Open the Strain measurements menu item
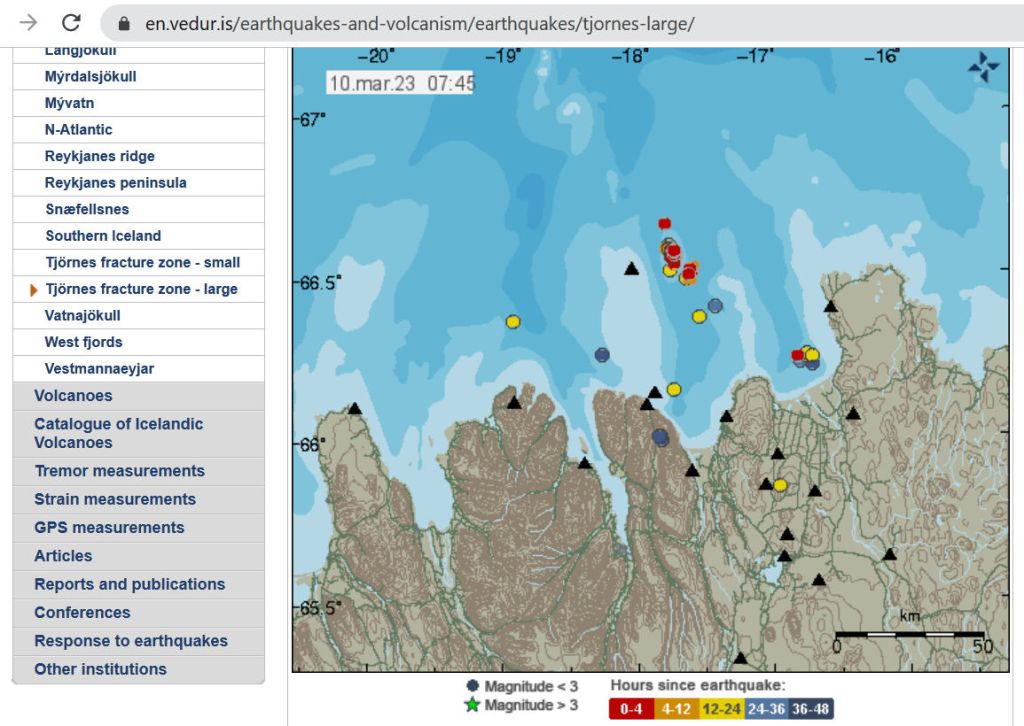This screenshot has height=726, width=1024. point(115,499)
